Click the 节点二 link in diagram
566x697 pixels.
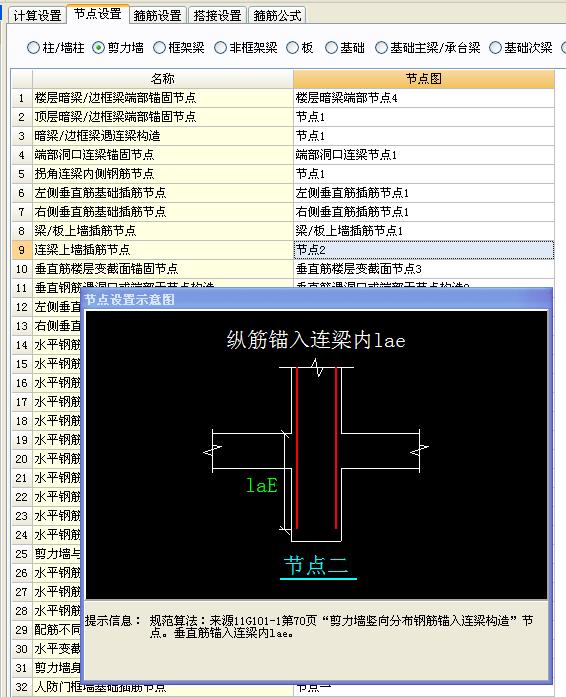click(x=317, y=566)
